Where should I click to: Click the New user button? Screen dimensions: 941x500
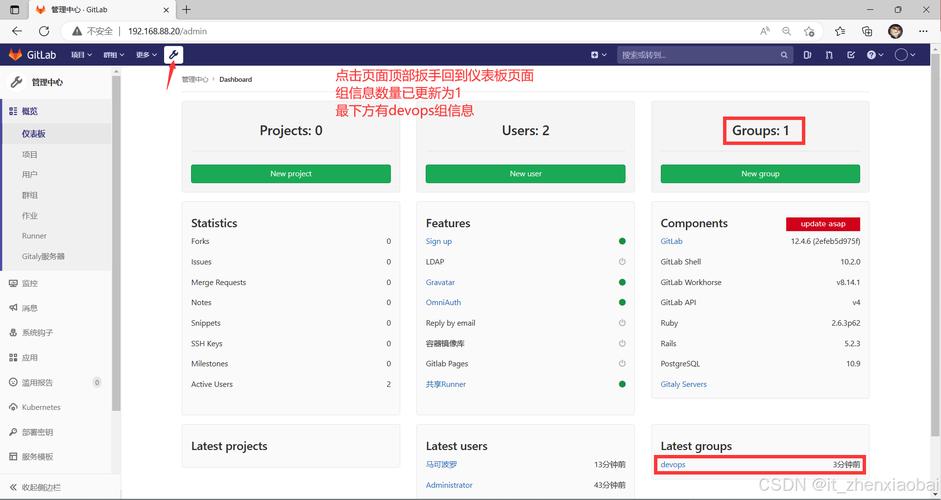coord(525,173)
